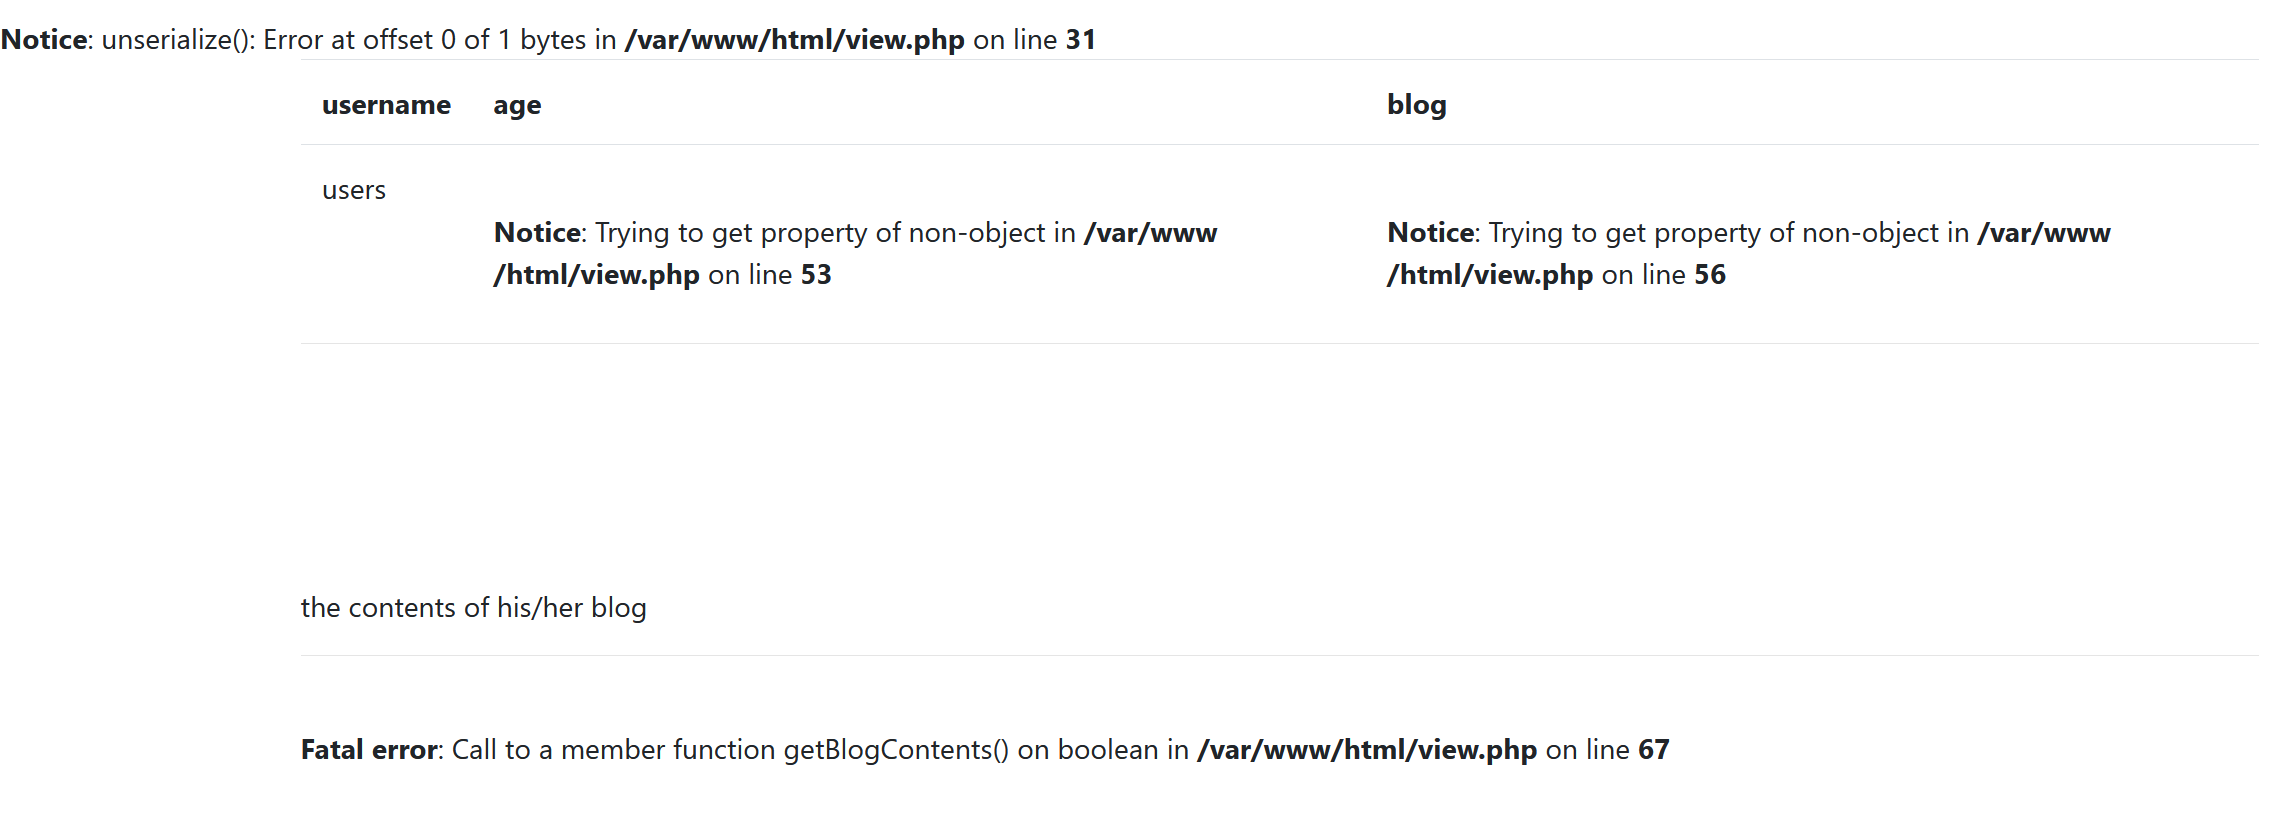Viewport: 2277px width, 832px height.
Task: Click the bold Fatal error label
Action: point(369,750)
